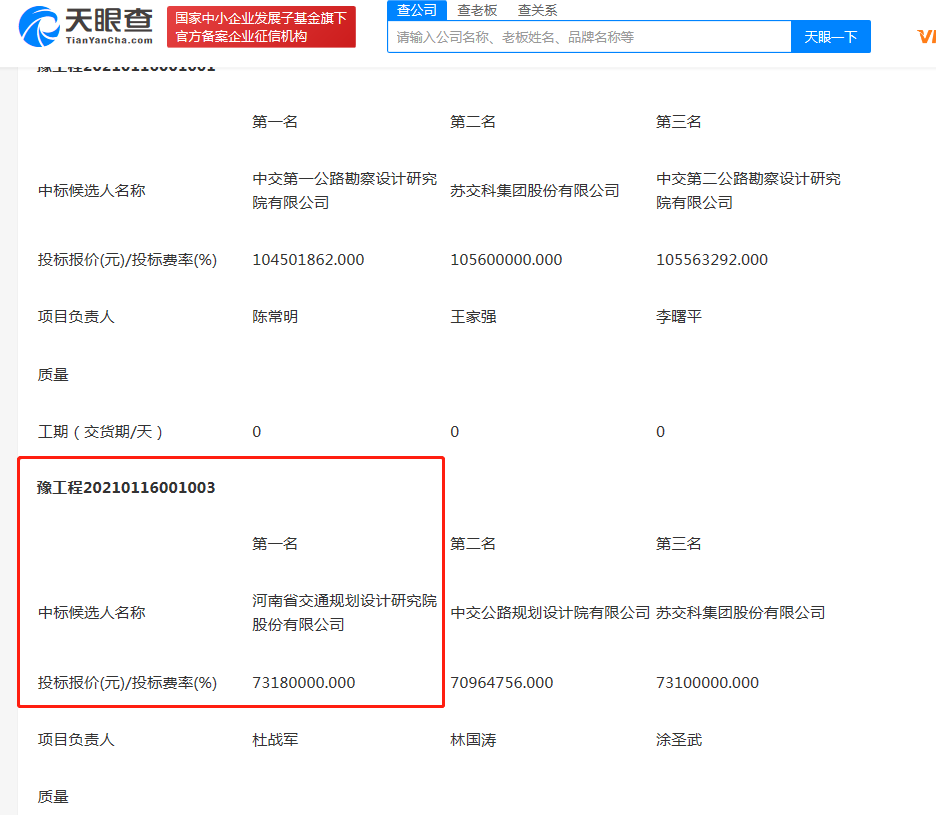
Task: Click the 天眼一下 search button
Action: (x=830, y=37)
